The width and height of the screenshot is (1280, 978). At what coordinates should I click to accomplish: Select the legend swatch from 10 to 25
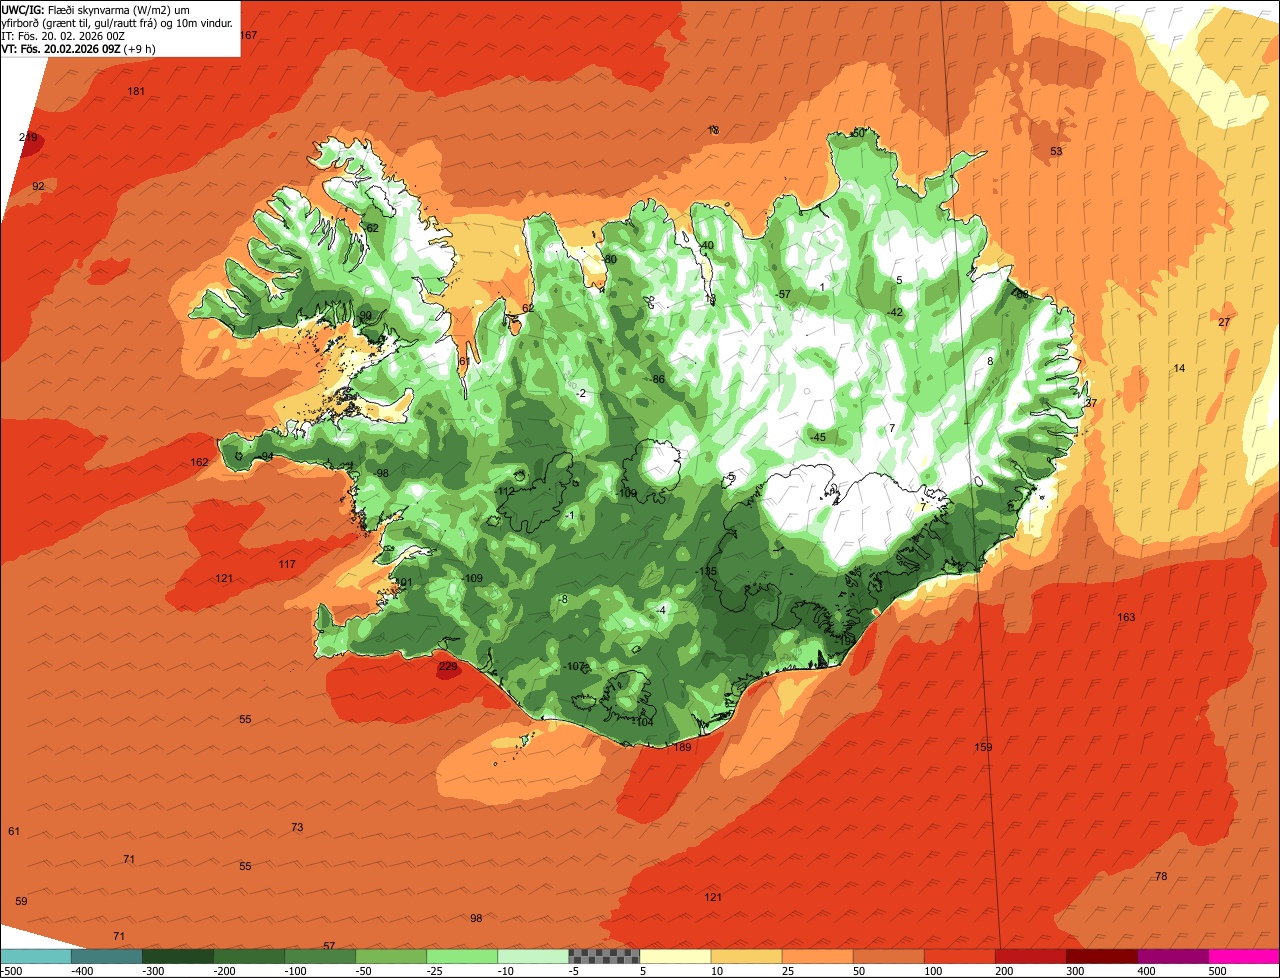click(745, 956)
